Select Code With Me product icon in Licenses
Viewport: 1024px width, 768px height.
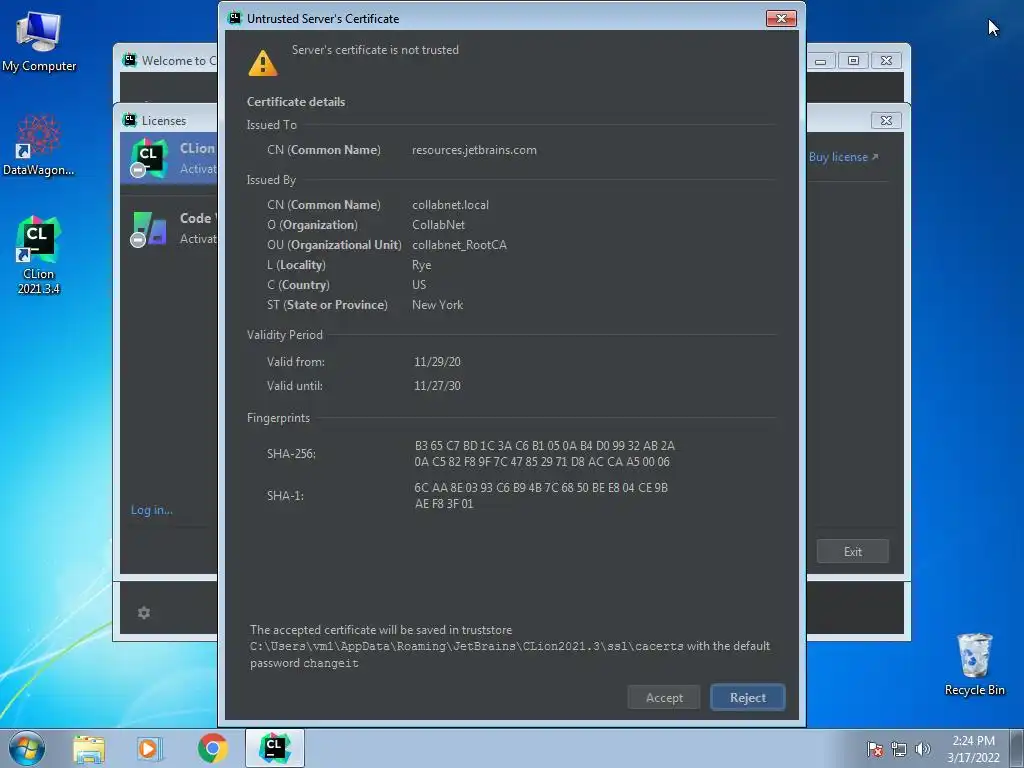pos(150,228)
